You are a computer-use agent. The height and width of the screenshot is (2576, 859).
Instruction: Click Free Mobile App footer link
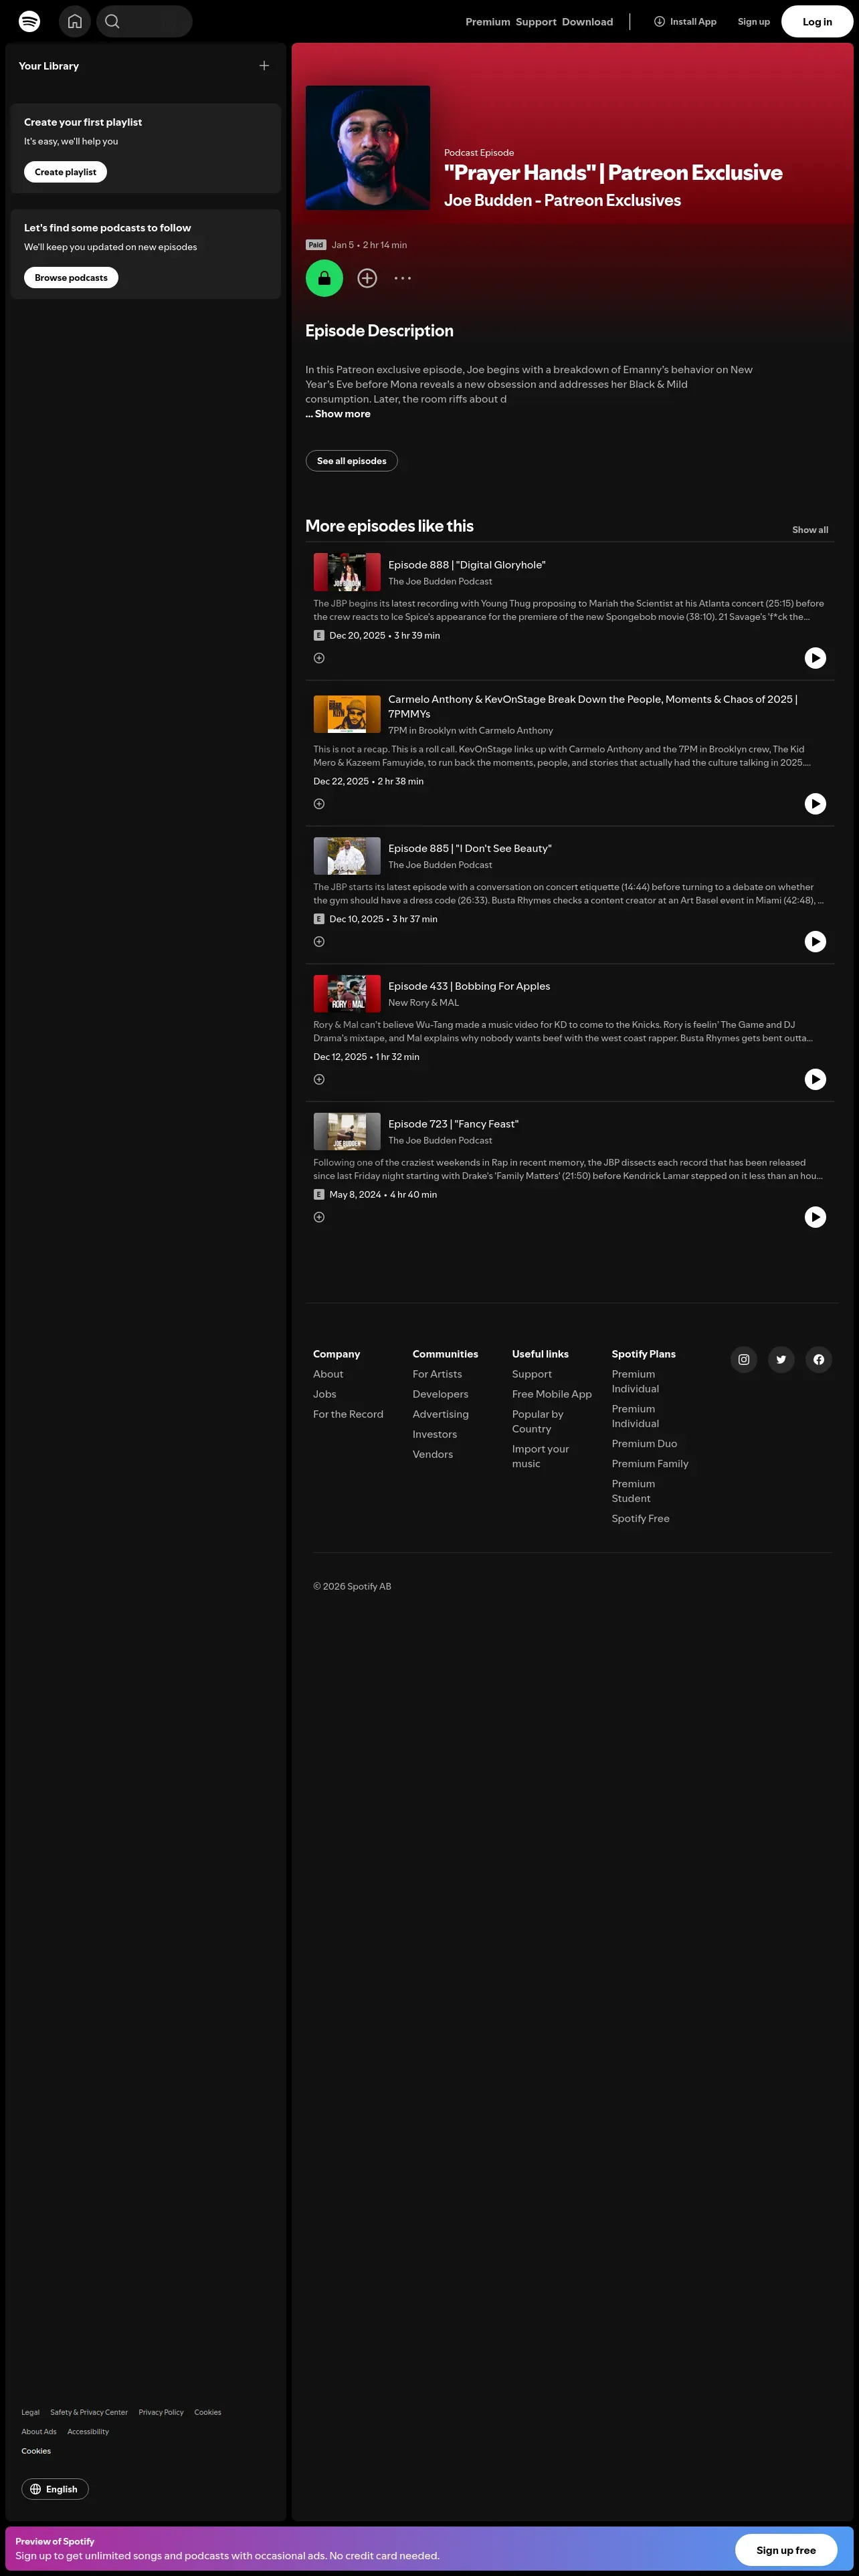pyautogui.click(x=552, y=1395)
